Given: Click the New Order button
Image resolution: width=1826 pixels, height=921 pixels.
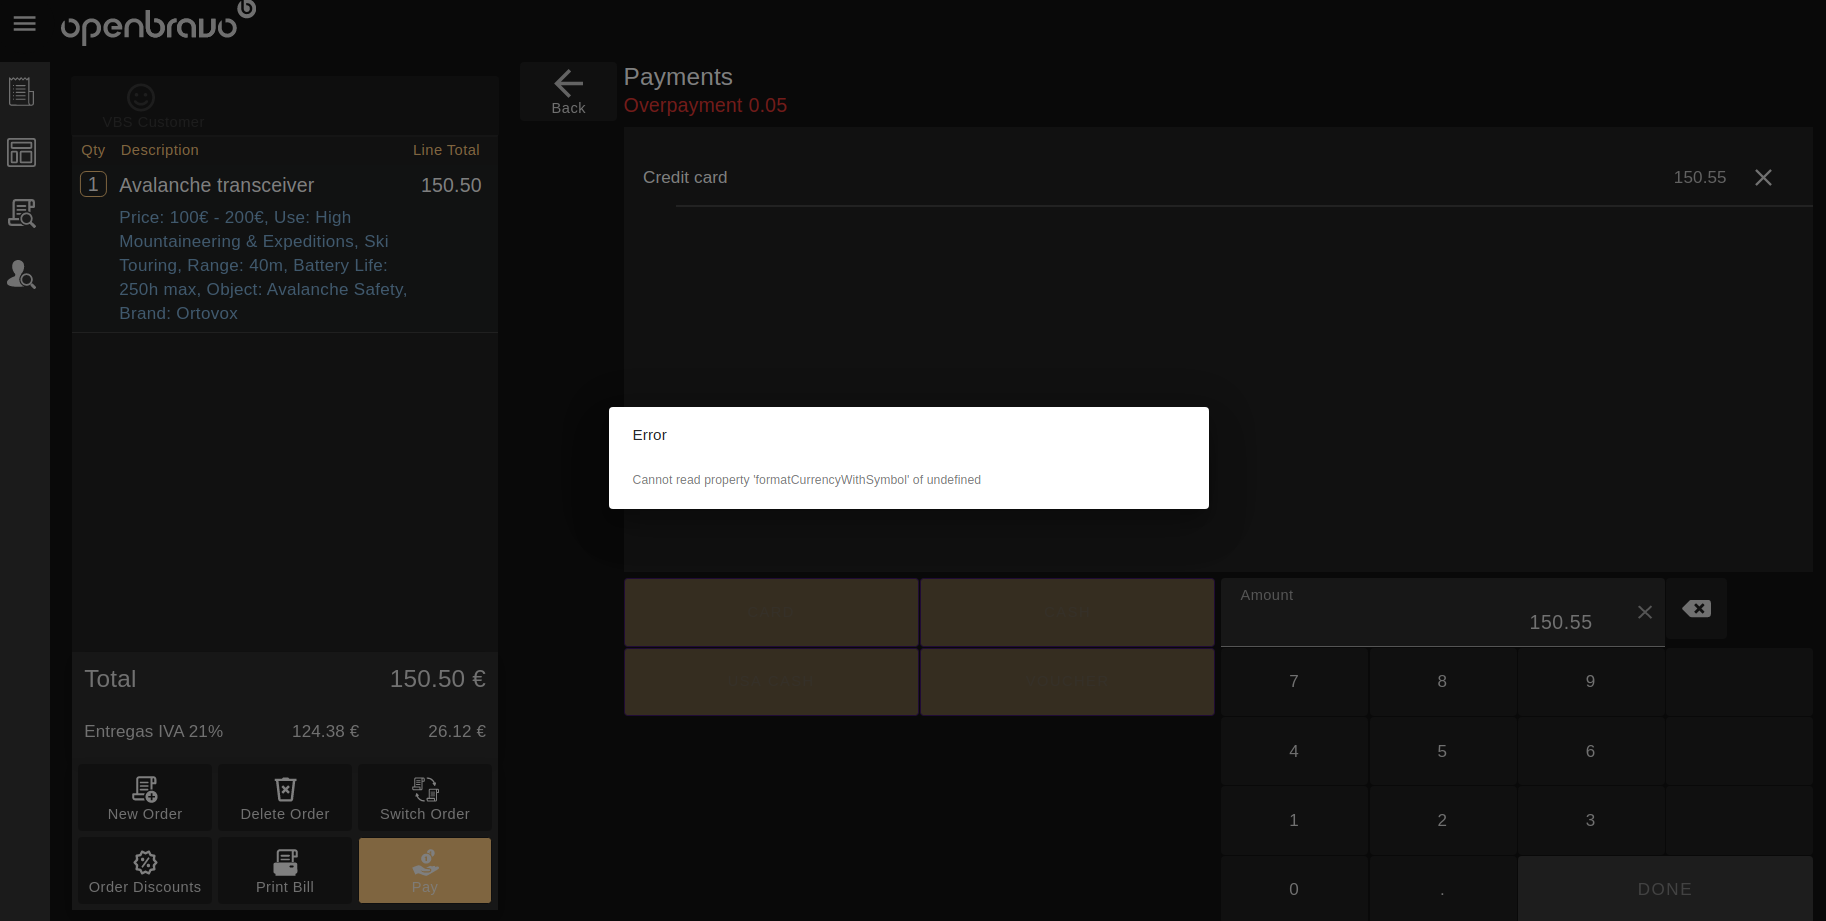Looking at the screenshot, I should tap(145, 798).
